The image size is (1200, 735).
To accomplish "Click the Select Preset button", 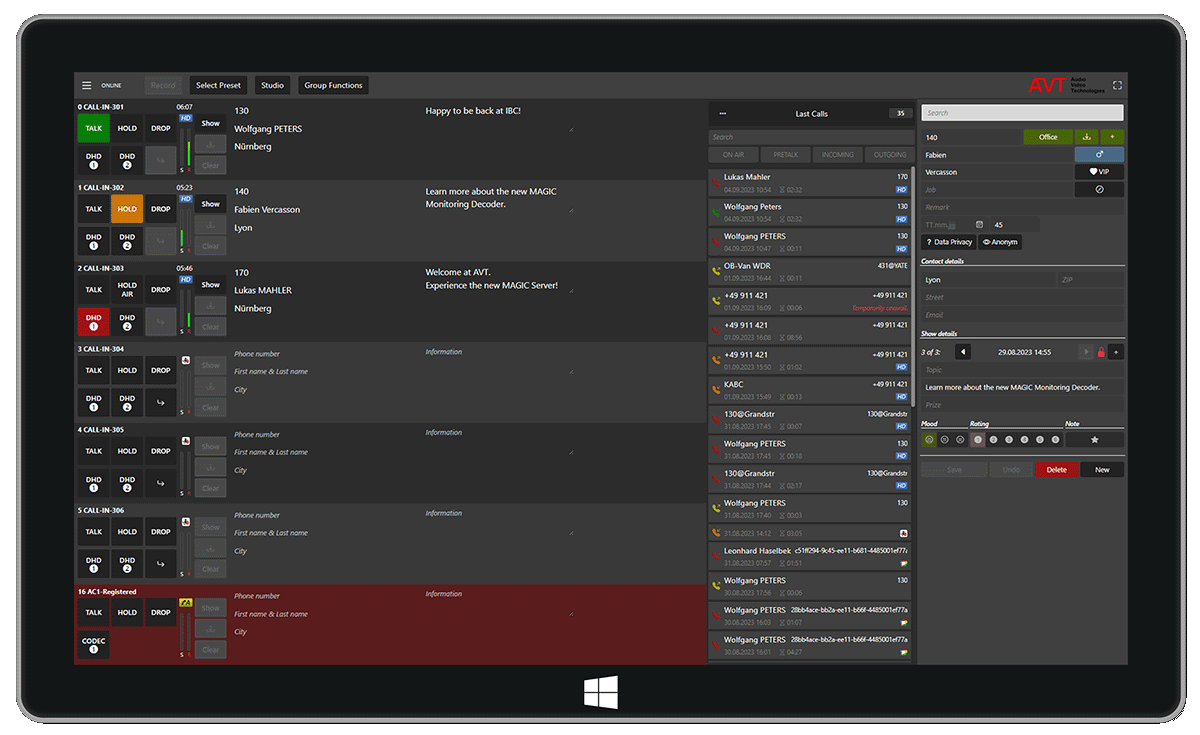I will click(x=218, y=85).
